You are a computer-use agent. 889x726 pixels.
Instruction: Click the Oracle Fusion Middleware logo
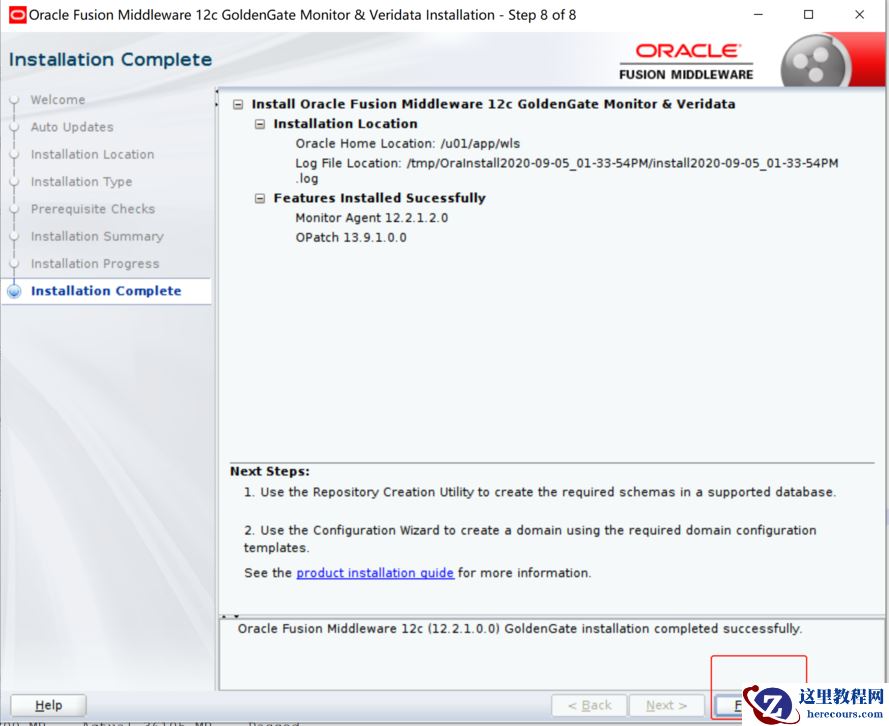coord(686,61)
